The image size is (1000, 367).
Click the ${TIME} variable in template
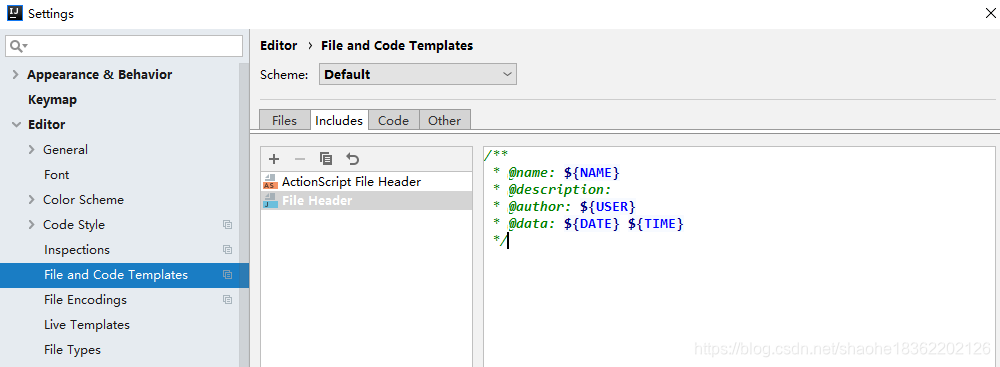[x=656, y=224]
